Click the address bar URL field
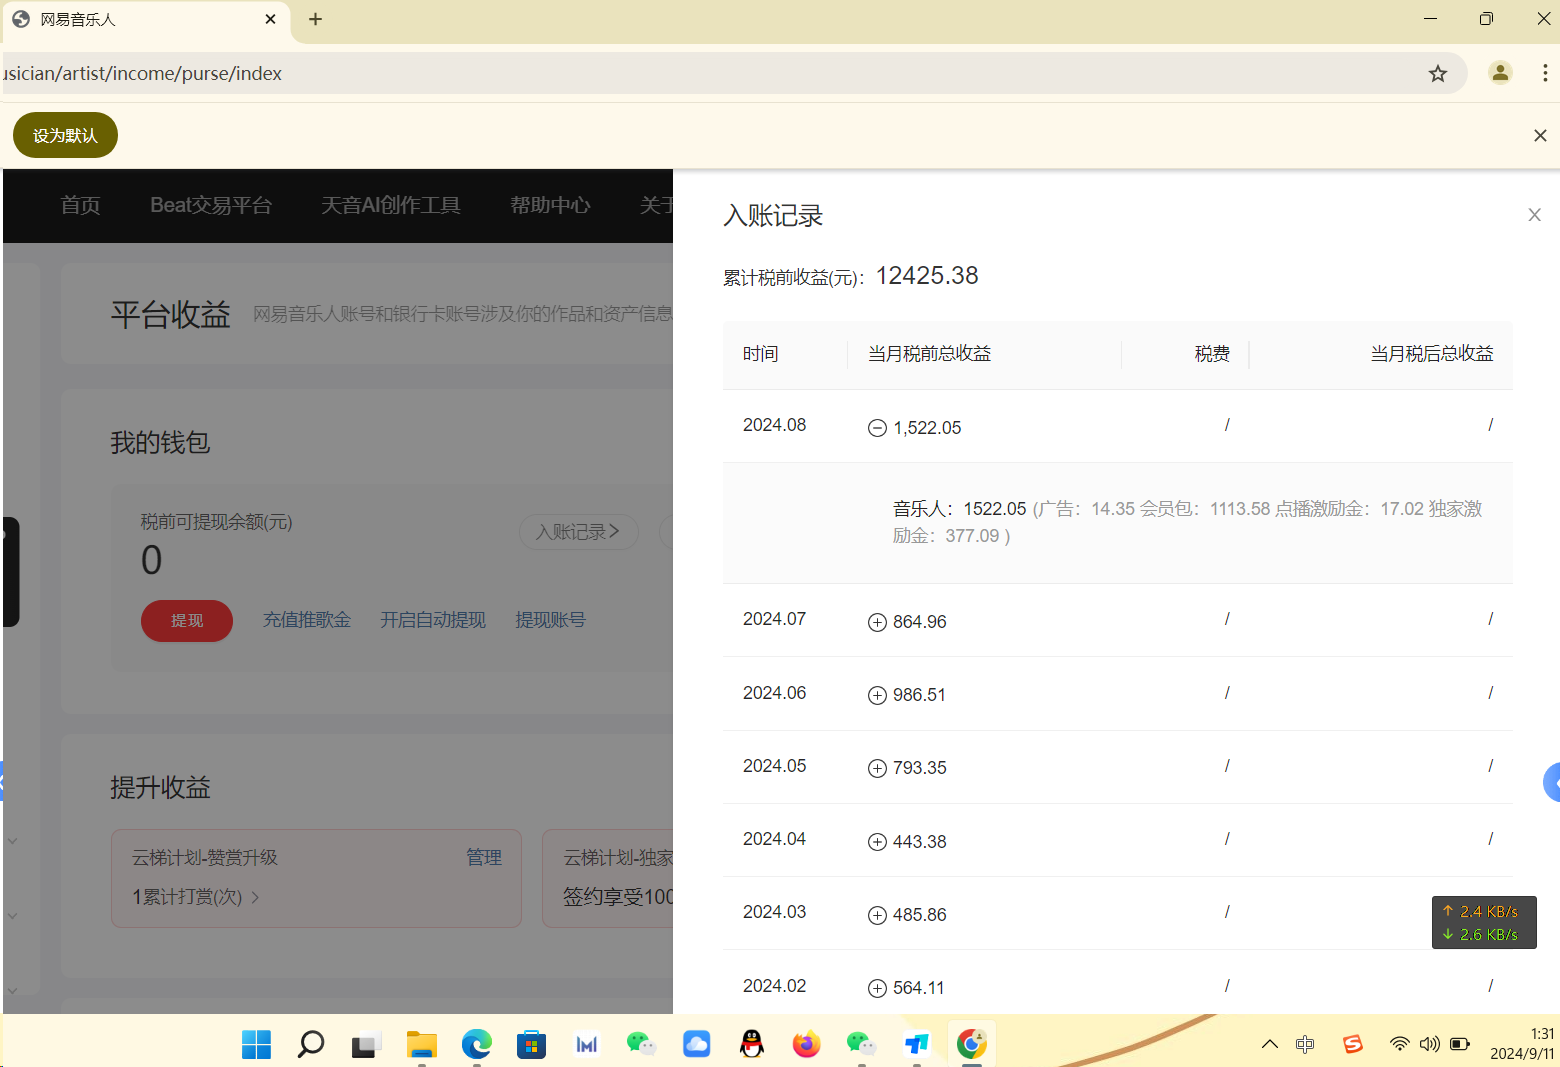 [x=700, y=73]
